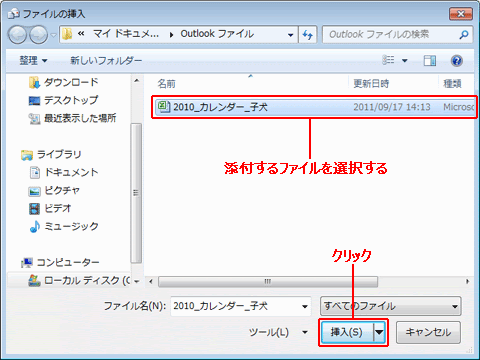This screenshot has height=360, width=480.
Task: Open the ミュージック library
Action: click(64, 226)
